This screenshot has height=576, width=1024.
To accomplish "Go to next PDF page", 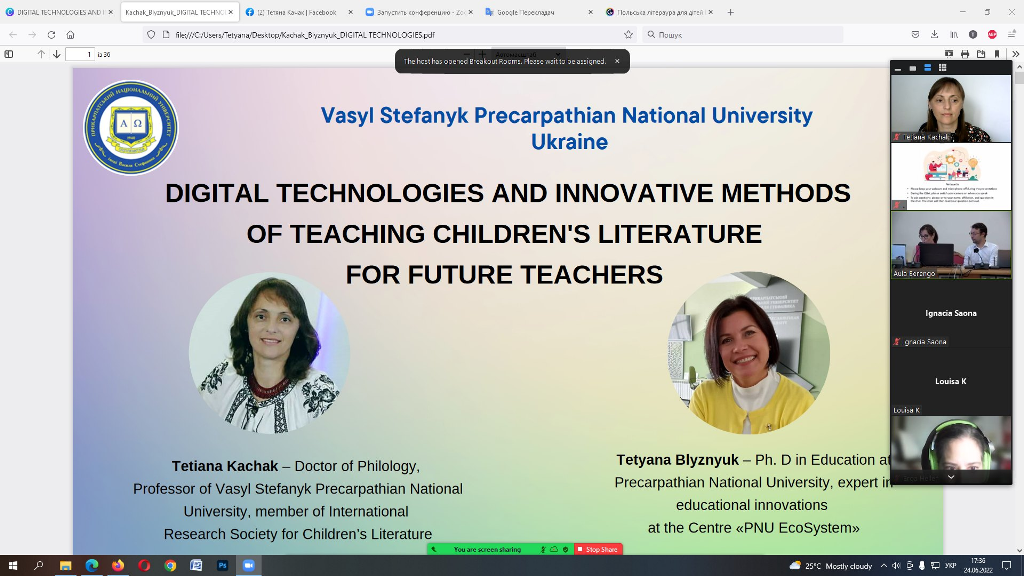I will tap(56, 54).
